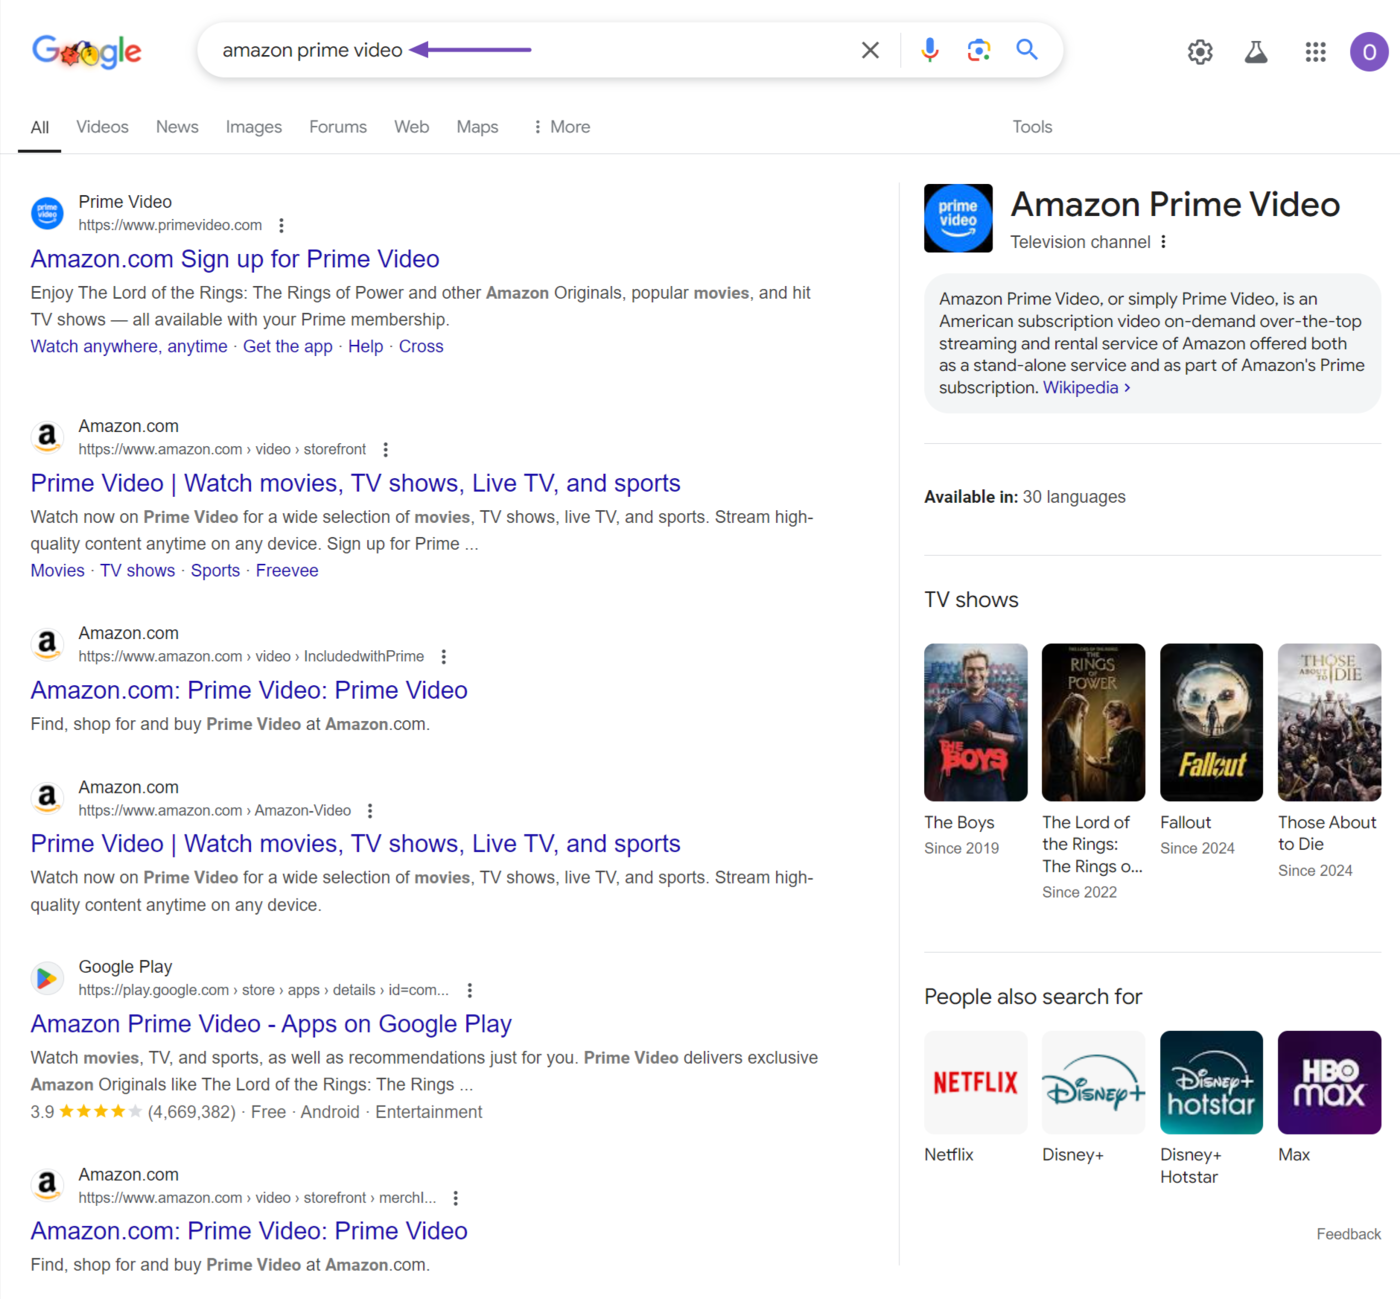Click the blue magnifier search icon
The height and width of the screenshot is (1299, 1400).
(x=1027, y=49)
